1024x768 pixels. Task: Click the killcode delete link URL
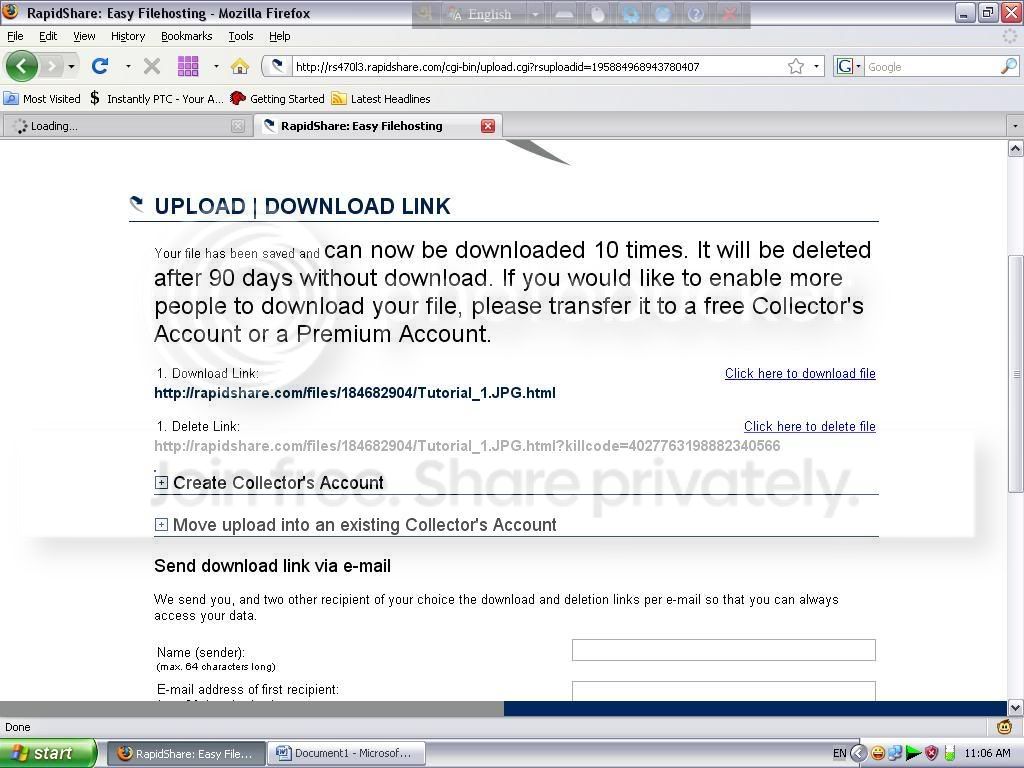(x=467, y=446)
